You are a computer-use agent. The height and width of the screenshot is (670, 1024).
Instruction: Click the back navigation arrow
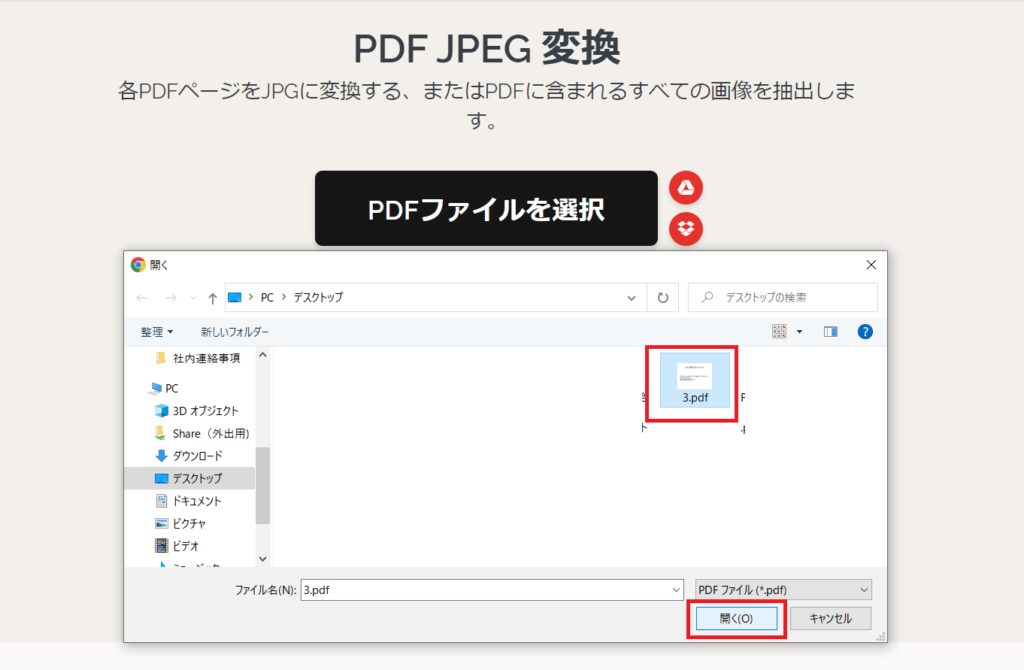[x=142, y=298]
